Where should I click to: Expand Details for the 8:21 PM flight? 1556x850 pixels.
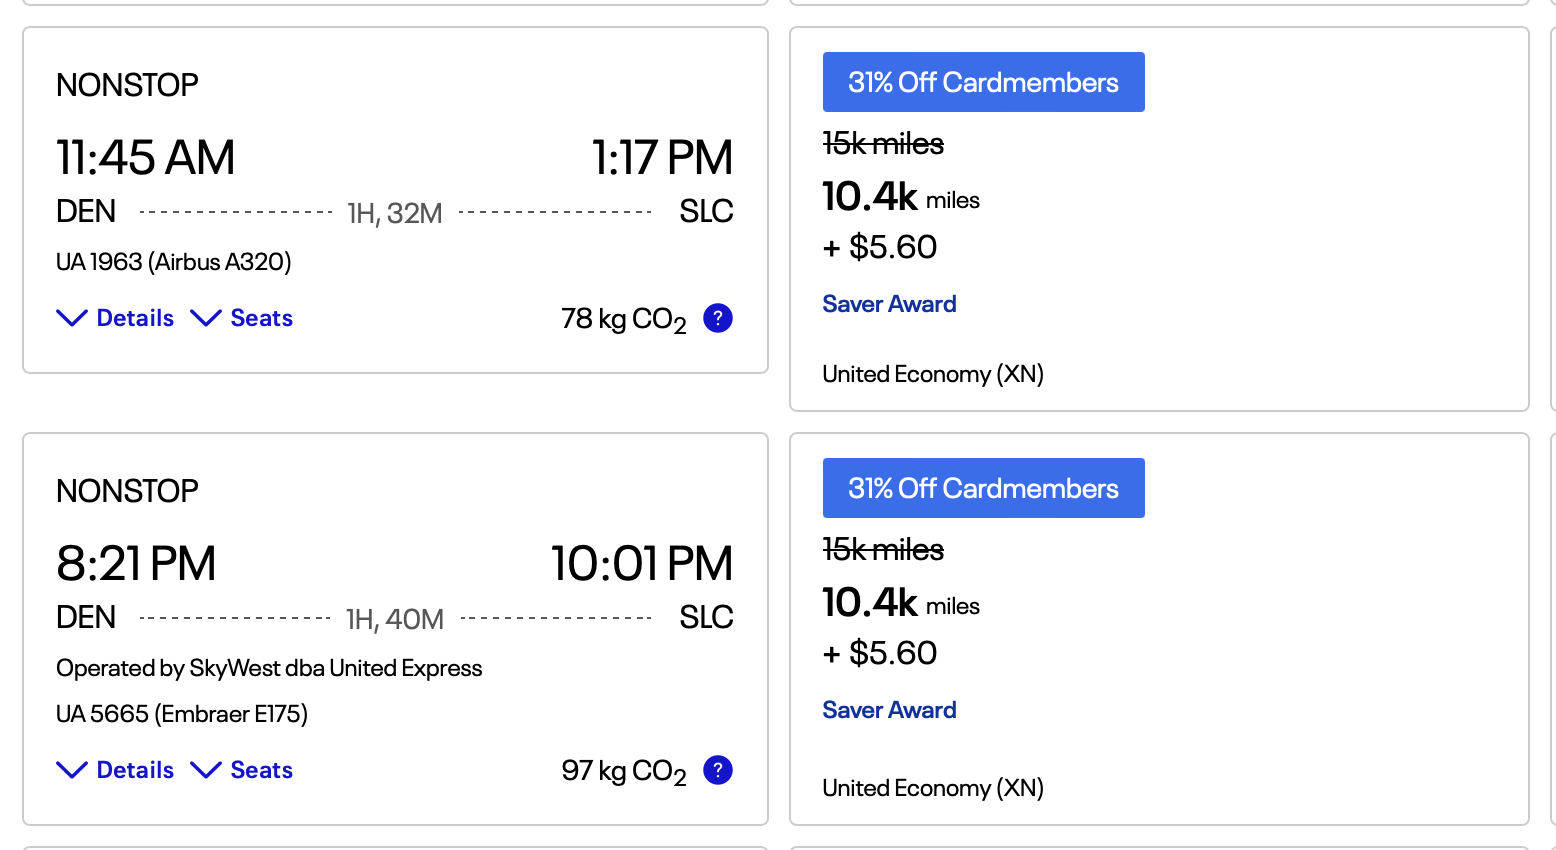pyautogui.click(x=116, y=770)
